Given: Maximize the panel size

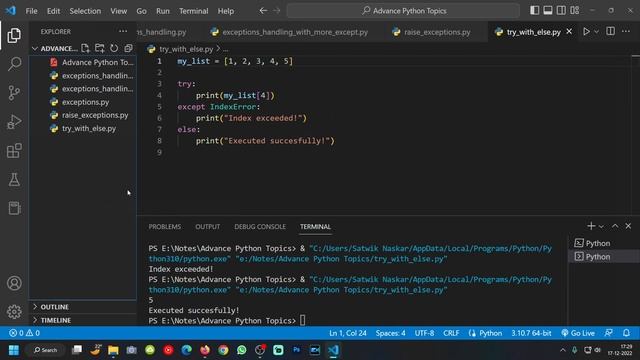Looking at the screenshot, I should 615,226.
